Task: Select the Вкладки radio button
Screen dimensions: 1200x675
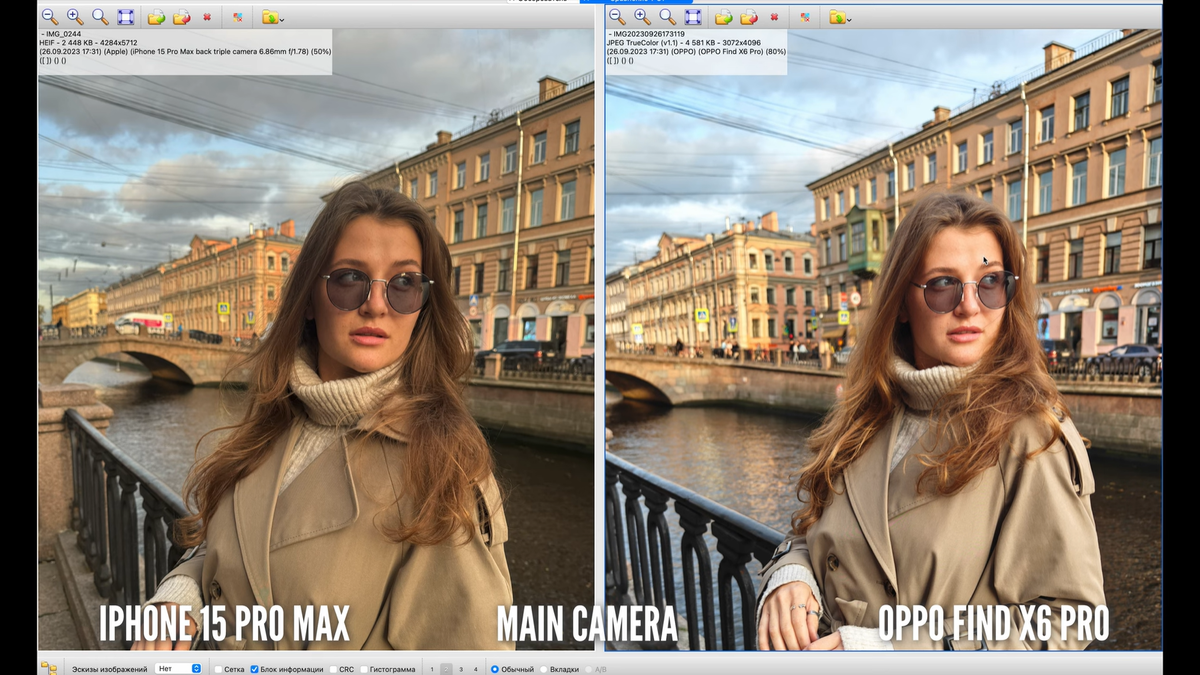Action: 544,669
